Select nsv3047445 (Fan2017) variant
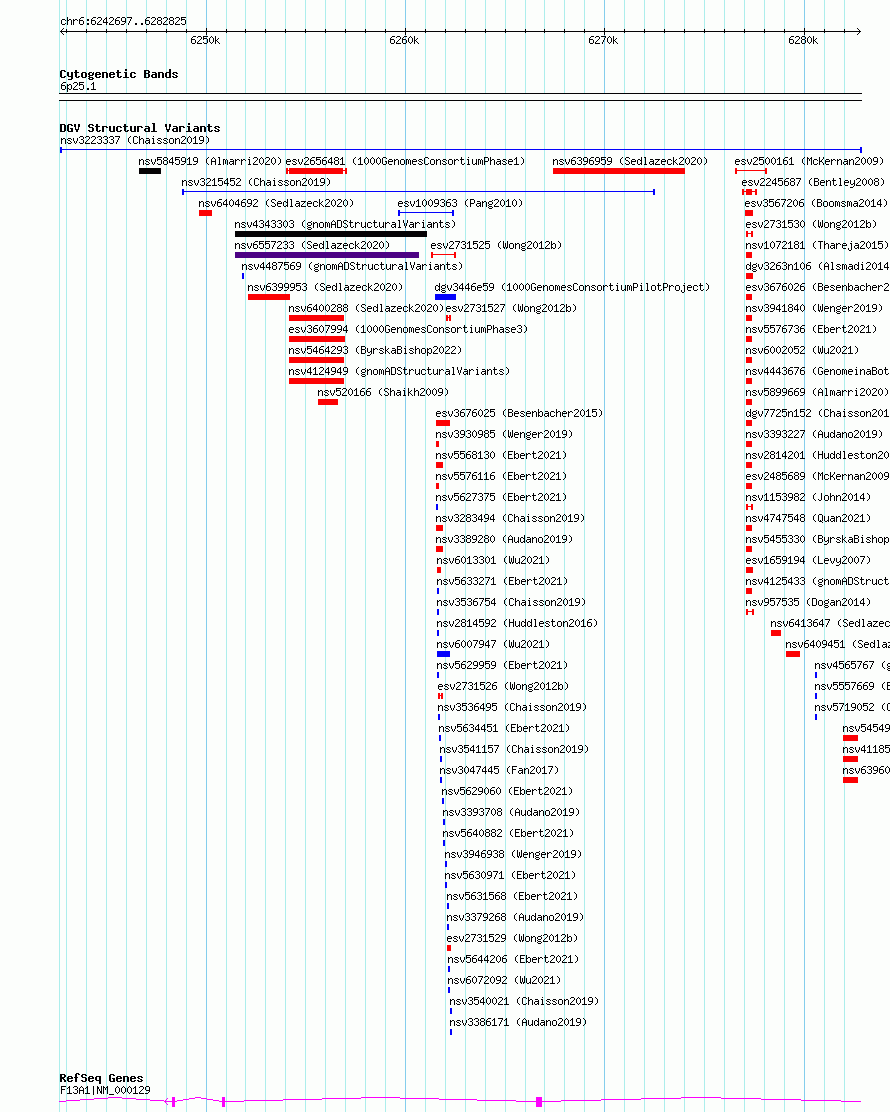 499,770
